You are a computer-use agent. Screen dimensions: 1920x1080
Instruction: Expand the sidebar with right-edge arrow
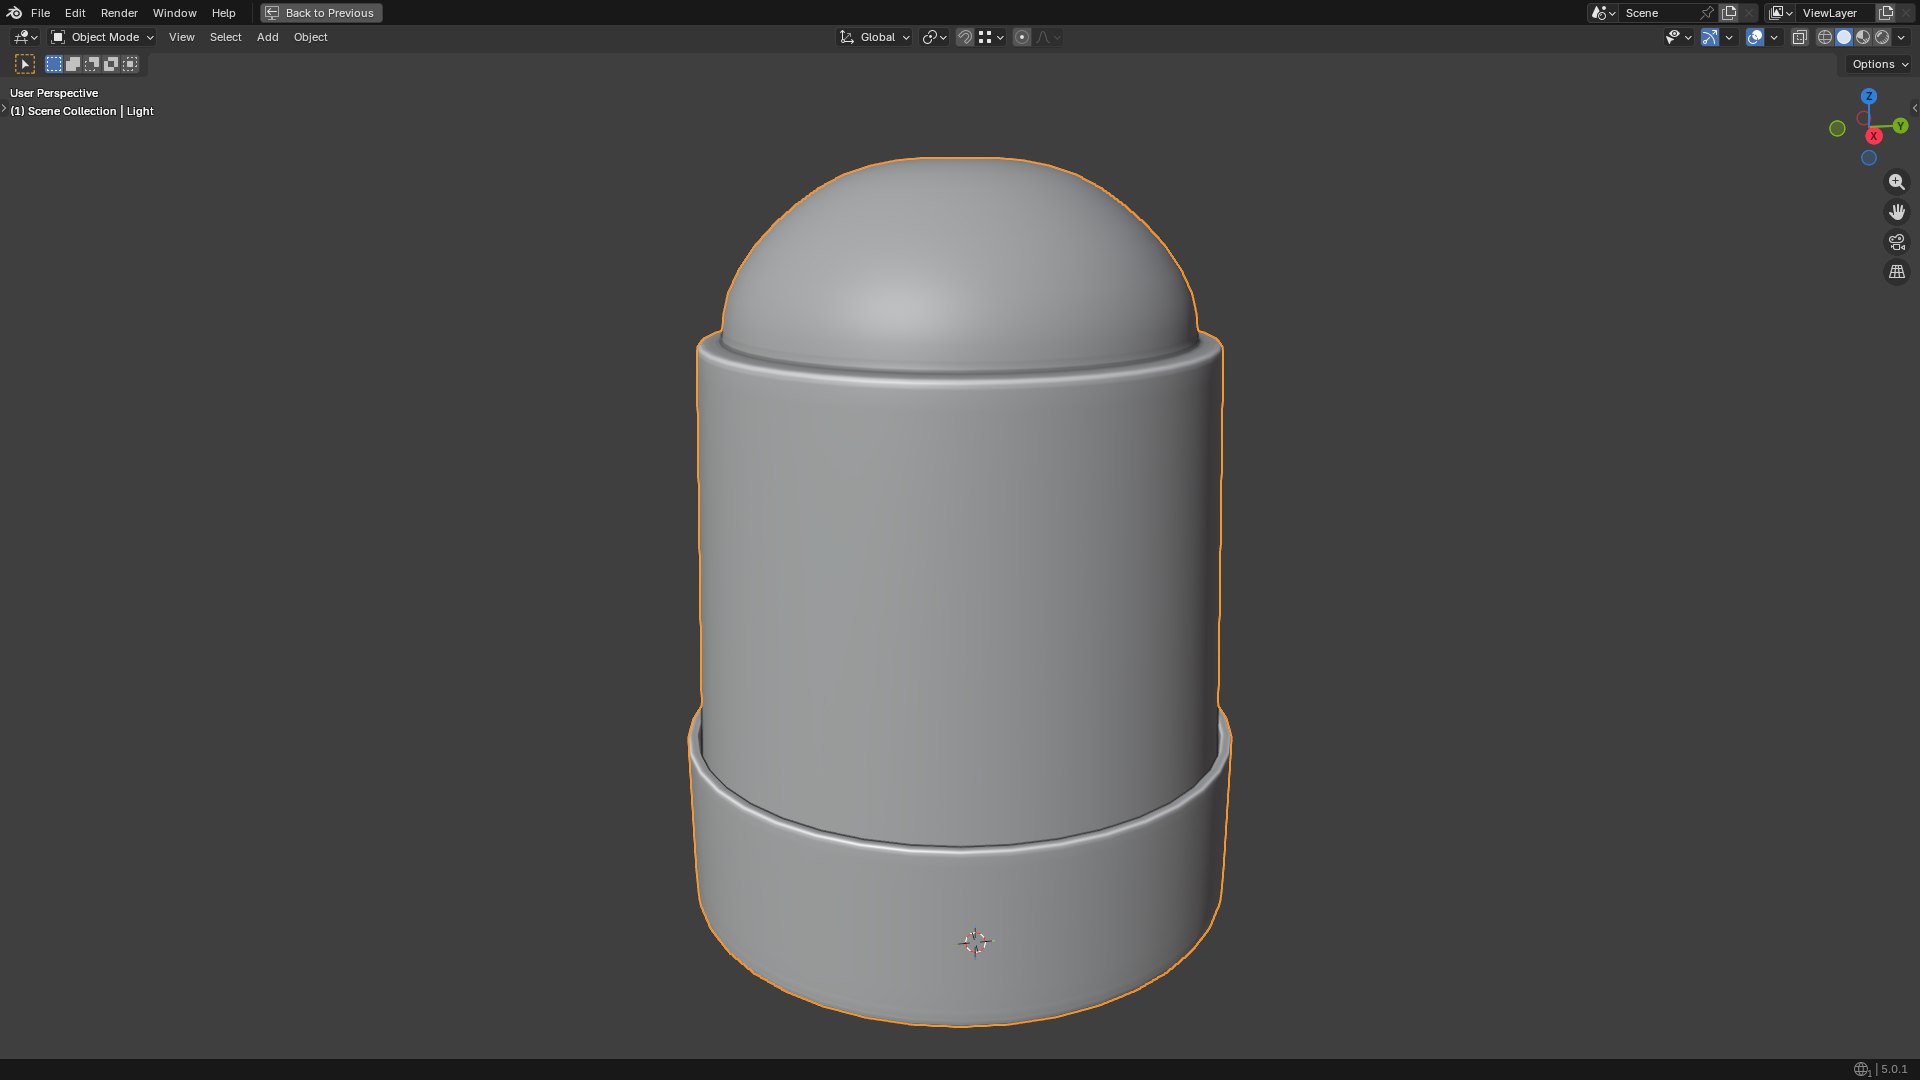pyautogui.click(x=1914, y=108)
